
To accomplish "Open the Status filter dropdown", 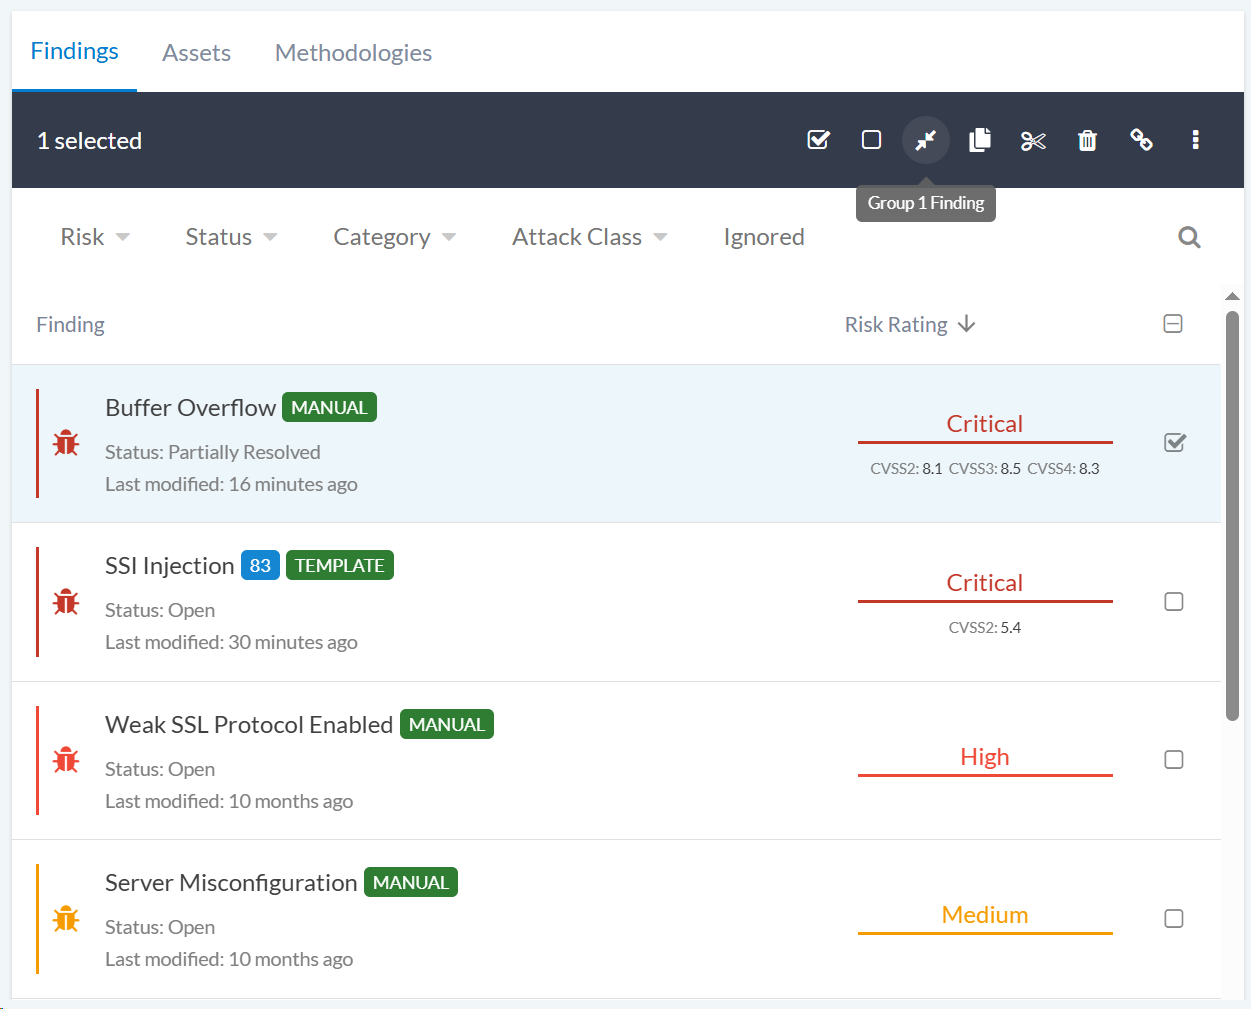I will [231, 237].
